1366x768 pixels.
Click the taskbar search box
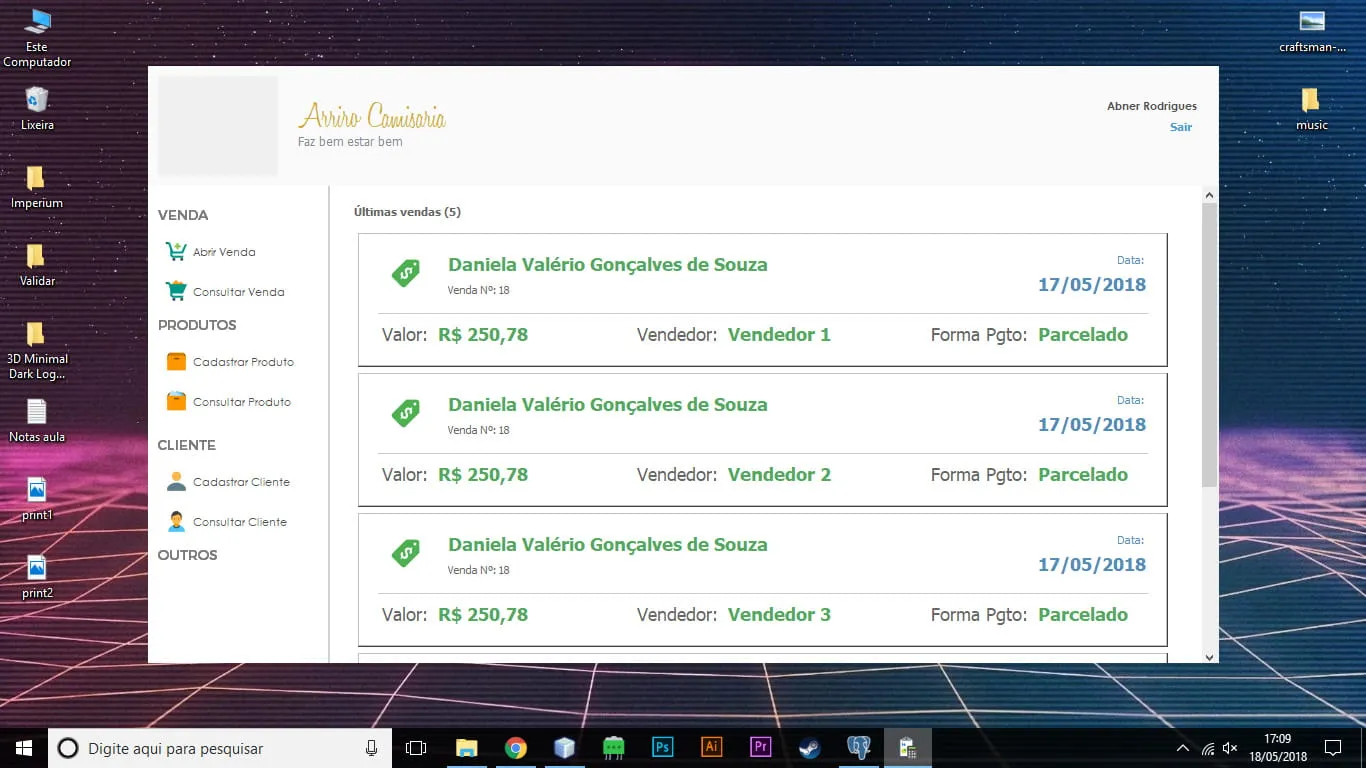click(221, 748)
